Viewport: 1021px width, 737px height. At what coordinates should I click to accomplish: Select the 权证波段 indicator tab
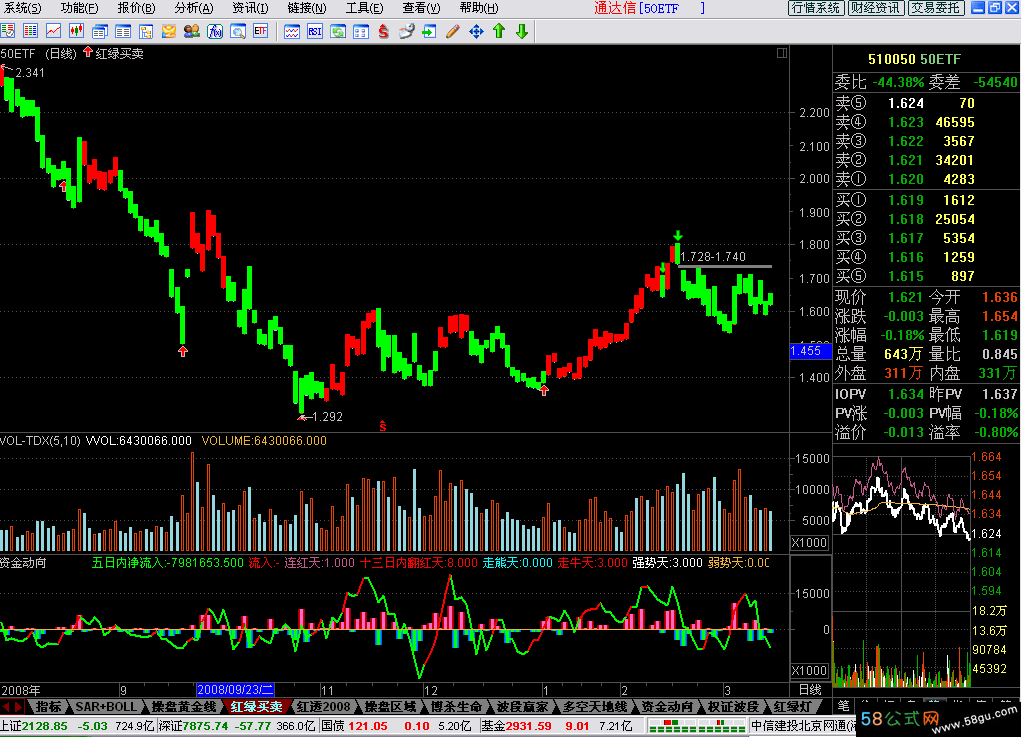[733, 706]
